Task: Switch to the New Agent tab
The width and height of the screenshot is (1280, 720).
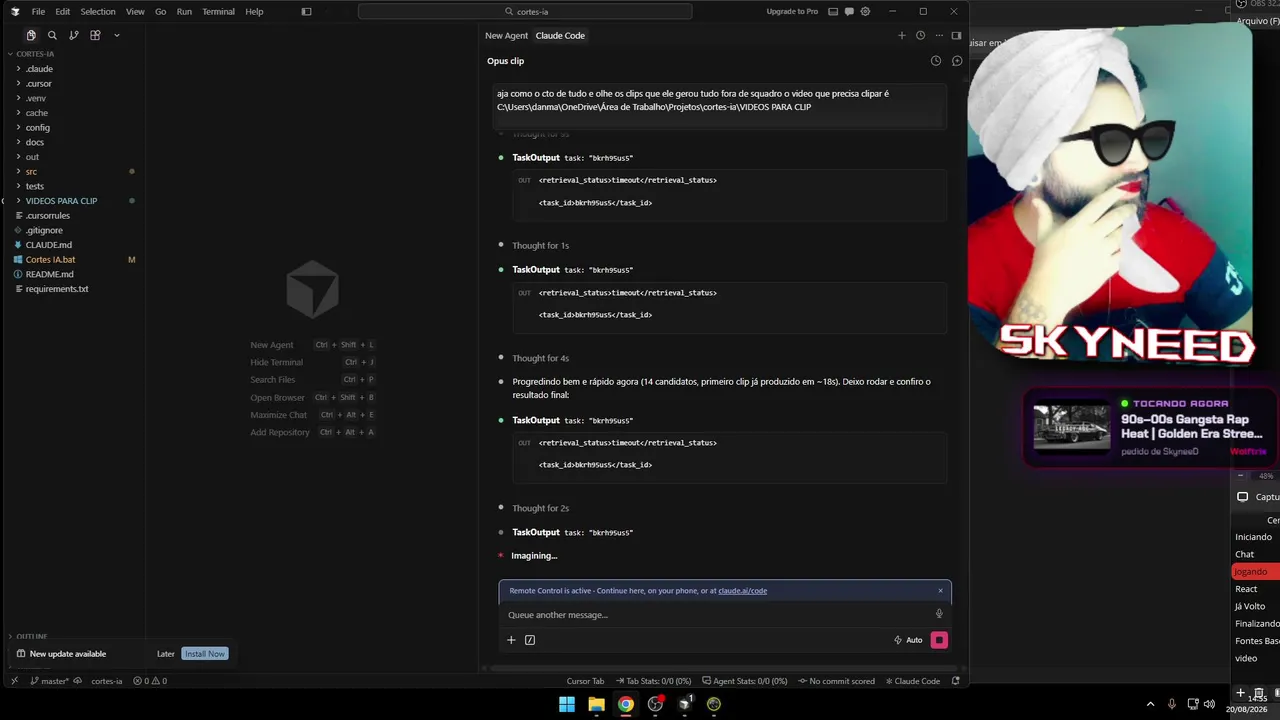Action: coord(506,36)
